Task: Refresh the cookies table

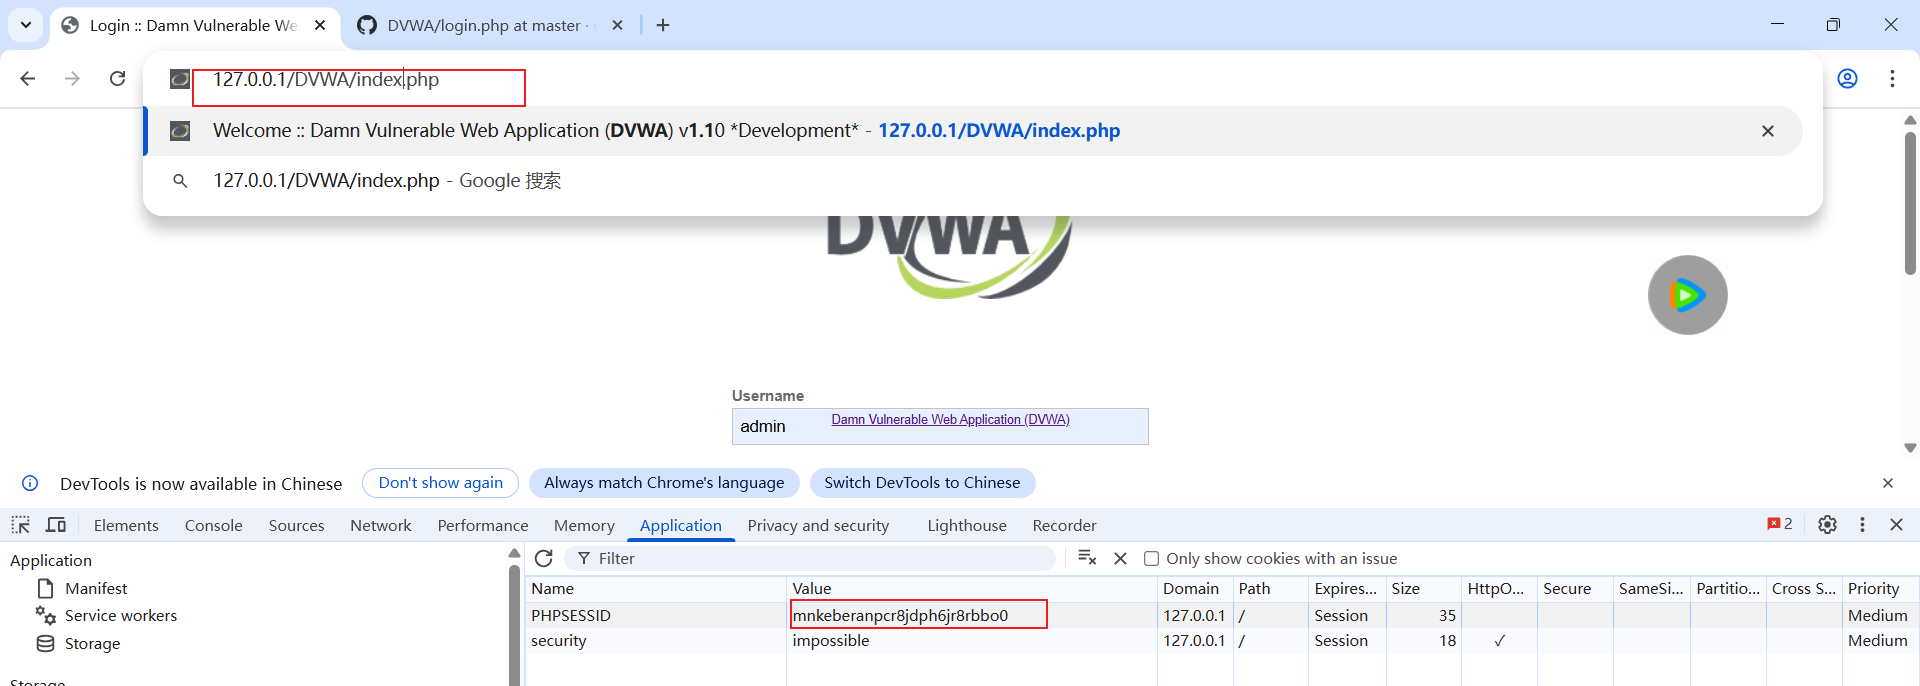Action: click(x=544, y=558)
